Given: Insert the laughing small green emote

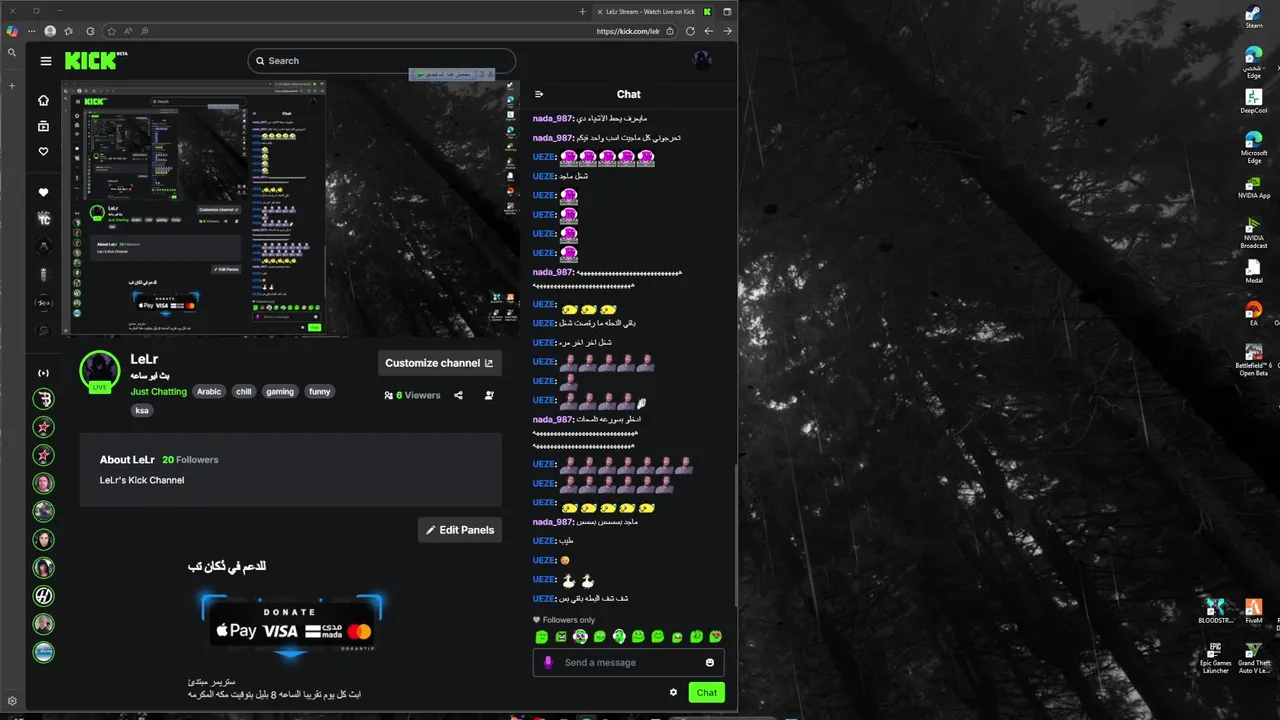Looking at the screenshot, I should [x=677, y=637].
